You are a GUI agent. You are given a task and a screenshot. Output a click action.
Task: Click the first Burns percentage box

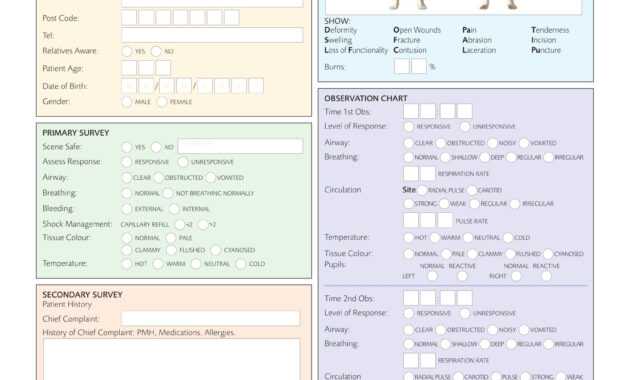(x=402, y=66)
